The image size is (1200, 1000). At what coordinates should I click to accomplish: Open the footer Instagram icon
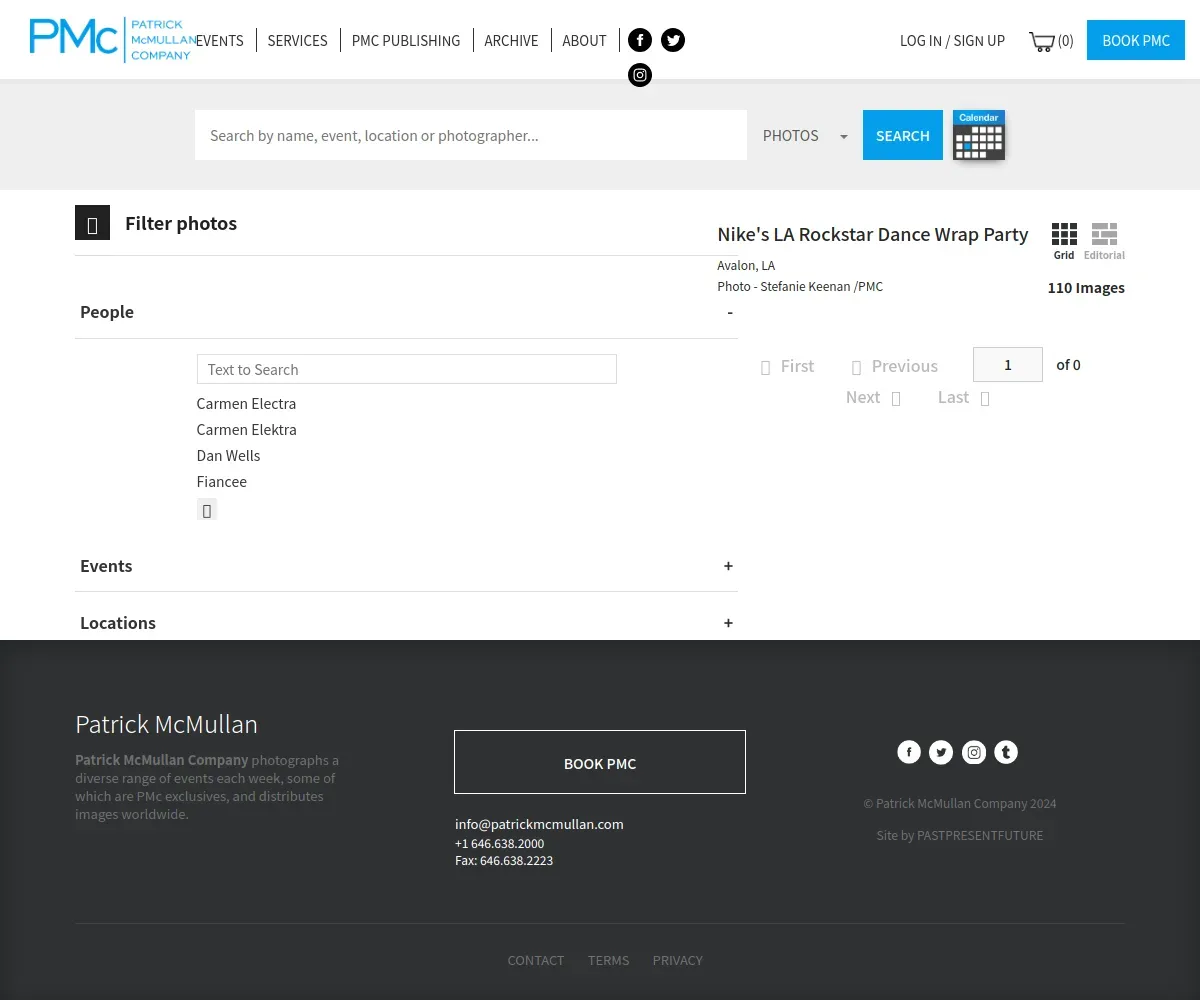point(974,752)
